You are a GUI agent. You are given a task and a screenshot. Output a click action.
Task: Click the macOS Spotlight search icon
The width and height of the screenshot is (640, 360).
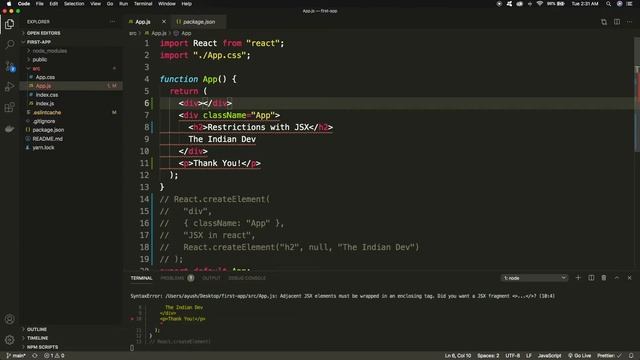[x=608, y=4]
